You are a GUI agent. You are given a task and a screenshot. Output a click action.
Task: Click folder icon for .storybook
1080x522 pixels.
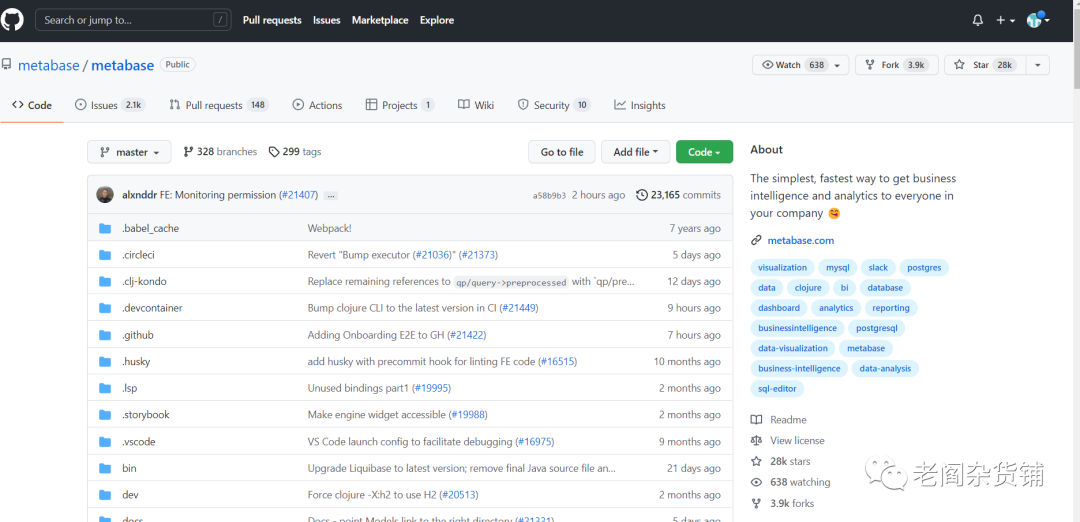pos(105,415)
